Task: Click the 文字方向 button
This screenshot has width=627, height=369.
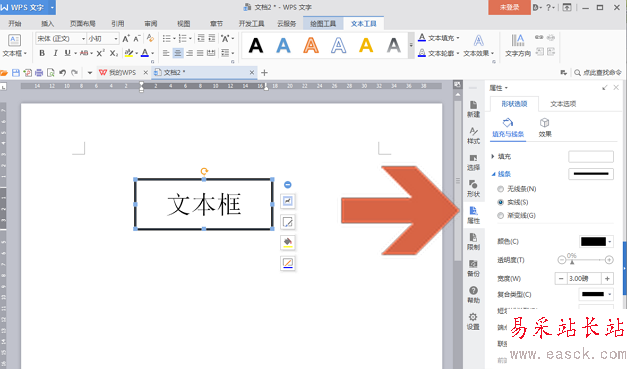Action: click(518, 46)
